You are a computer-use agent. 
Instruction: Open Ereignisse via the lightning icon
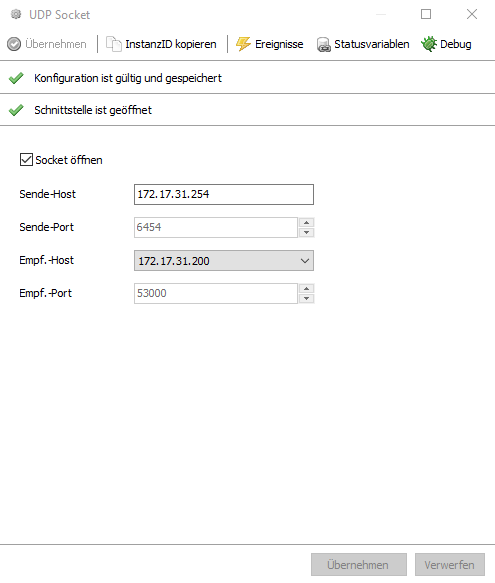click(x=244, y=44)
